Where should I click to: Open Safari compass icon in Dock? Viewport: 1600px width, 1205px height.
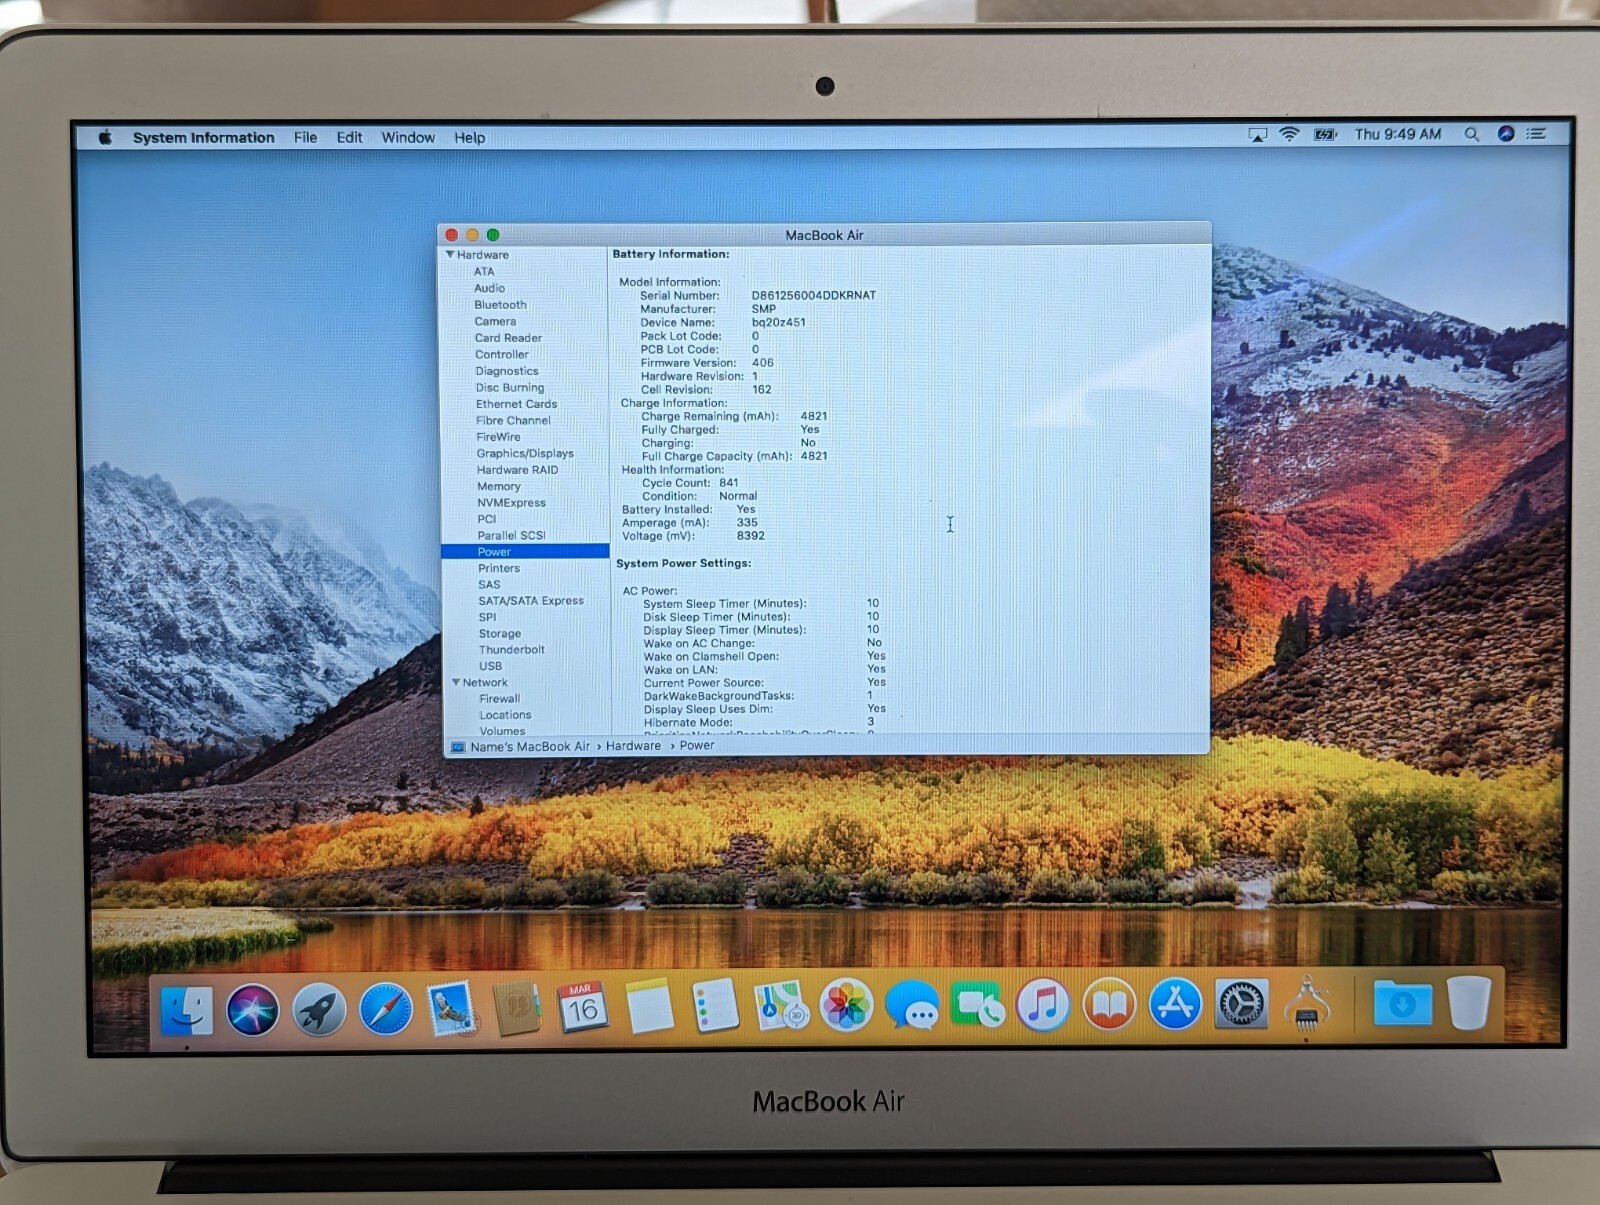pos(385,1009)
